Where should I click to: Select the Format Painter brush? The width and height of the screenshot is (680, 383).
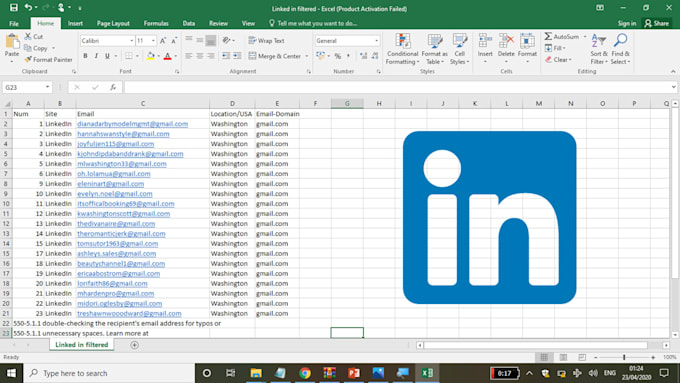[48, 60]
